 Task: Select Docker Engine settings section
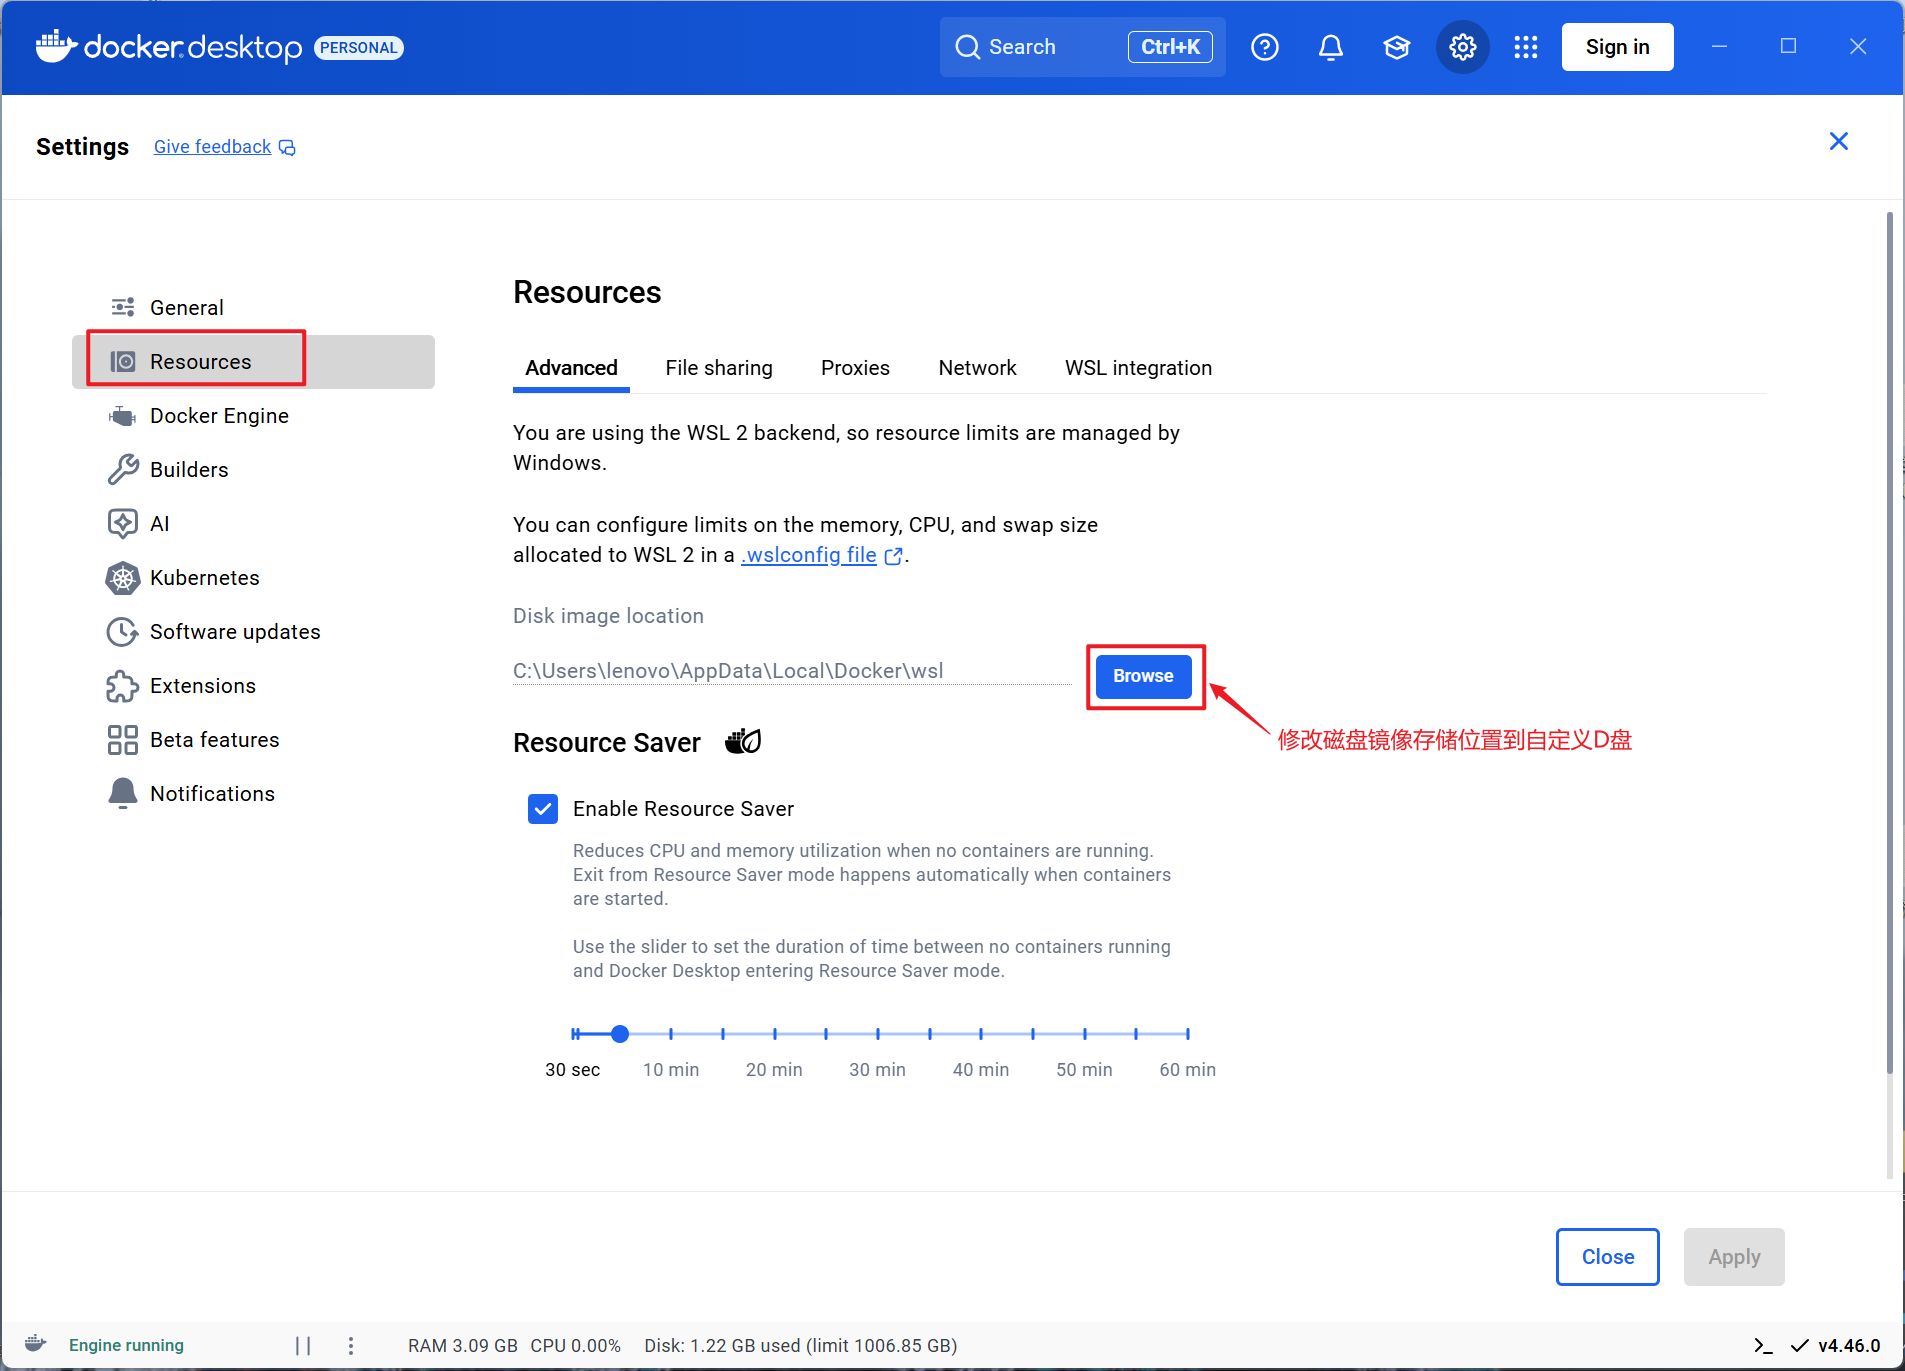[253, 415]
